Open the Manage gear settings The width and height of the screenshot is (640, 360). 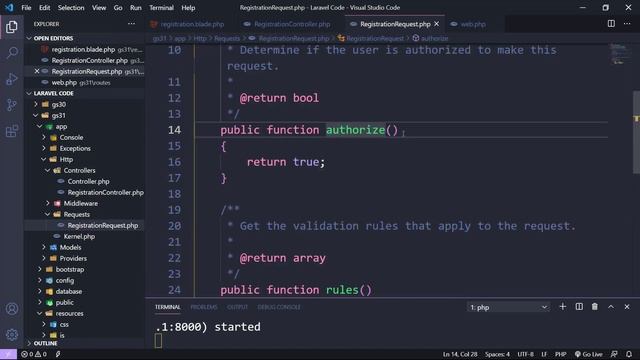(12, 335)
